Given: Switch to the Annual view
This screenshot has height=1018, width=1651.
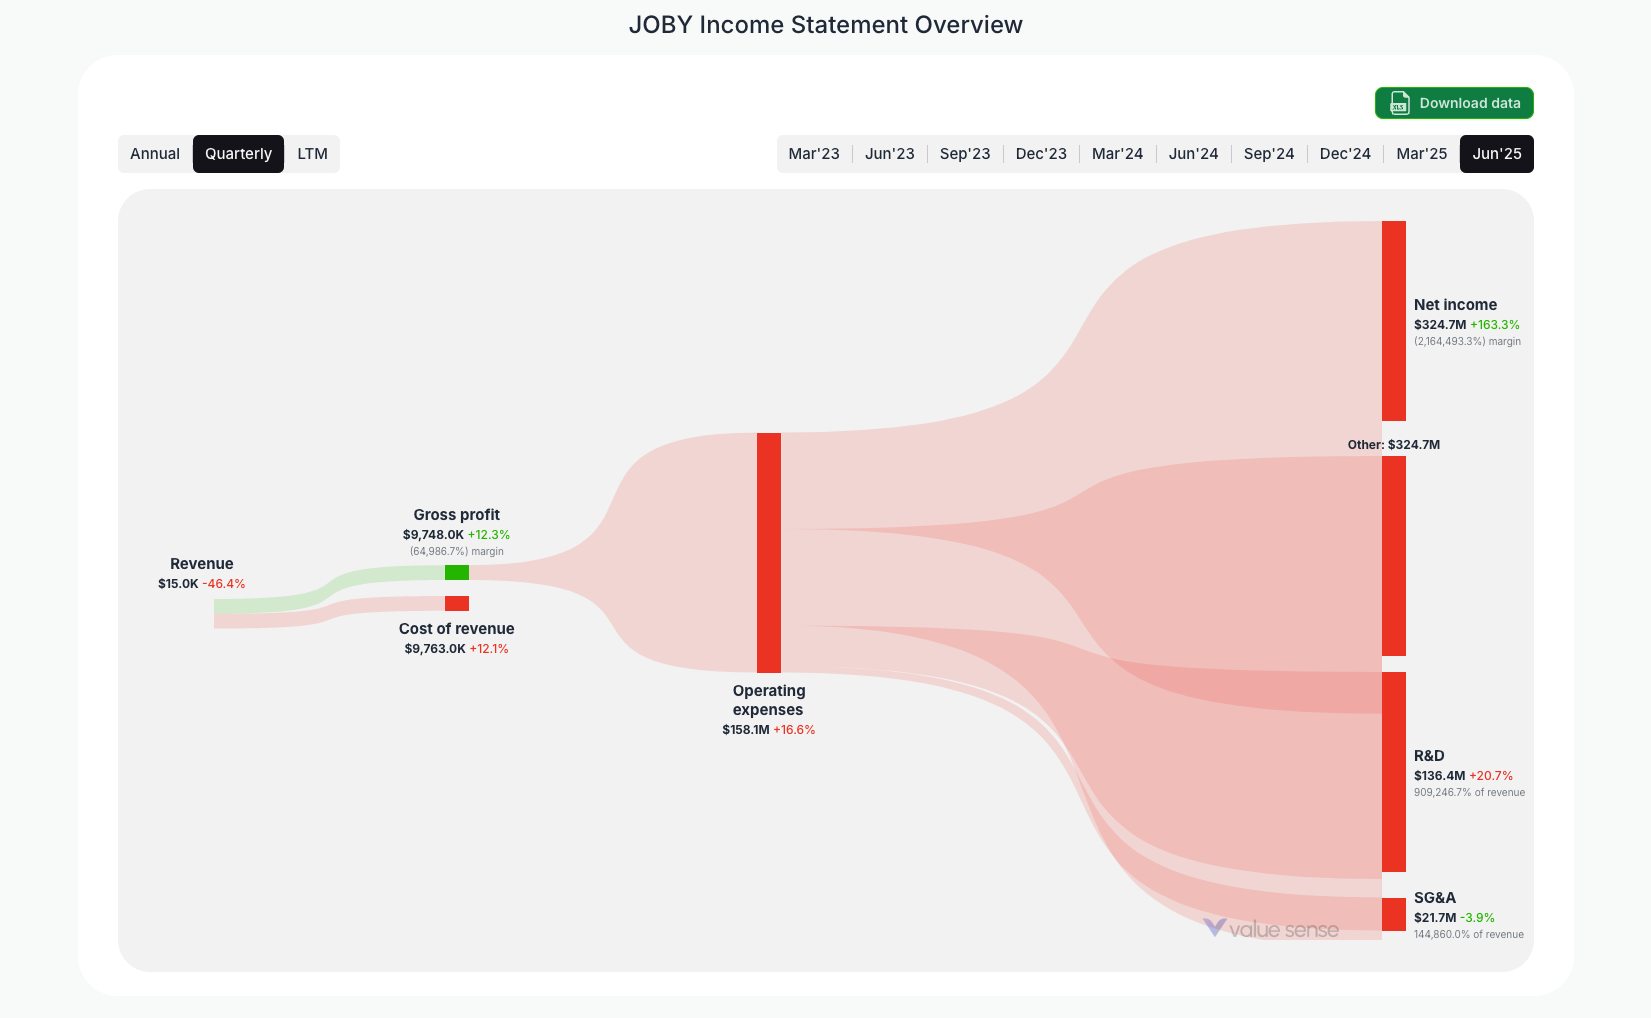Looking at the screenshot, I should pos(155,153).
